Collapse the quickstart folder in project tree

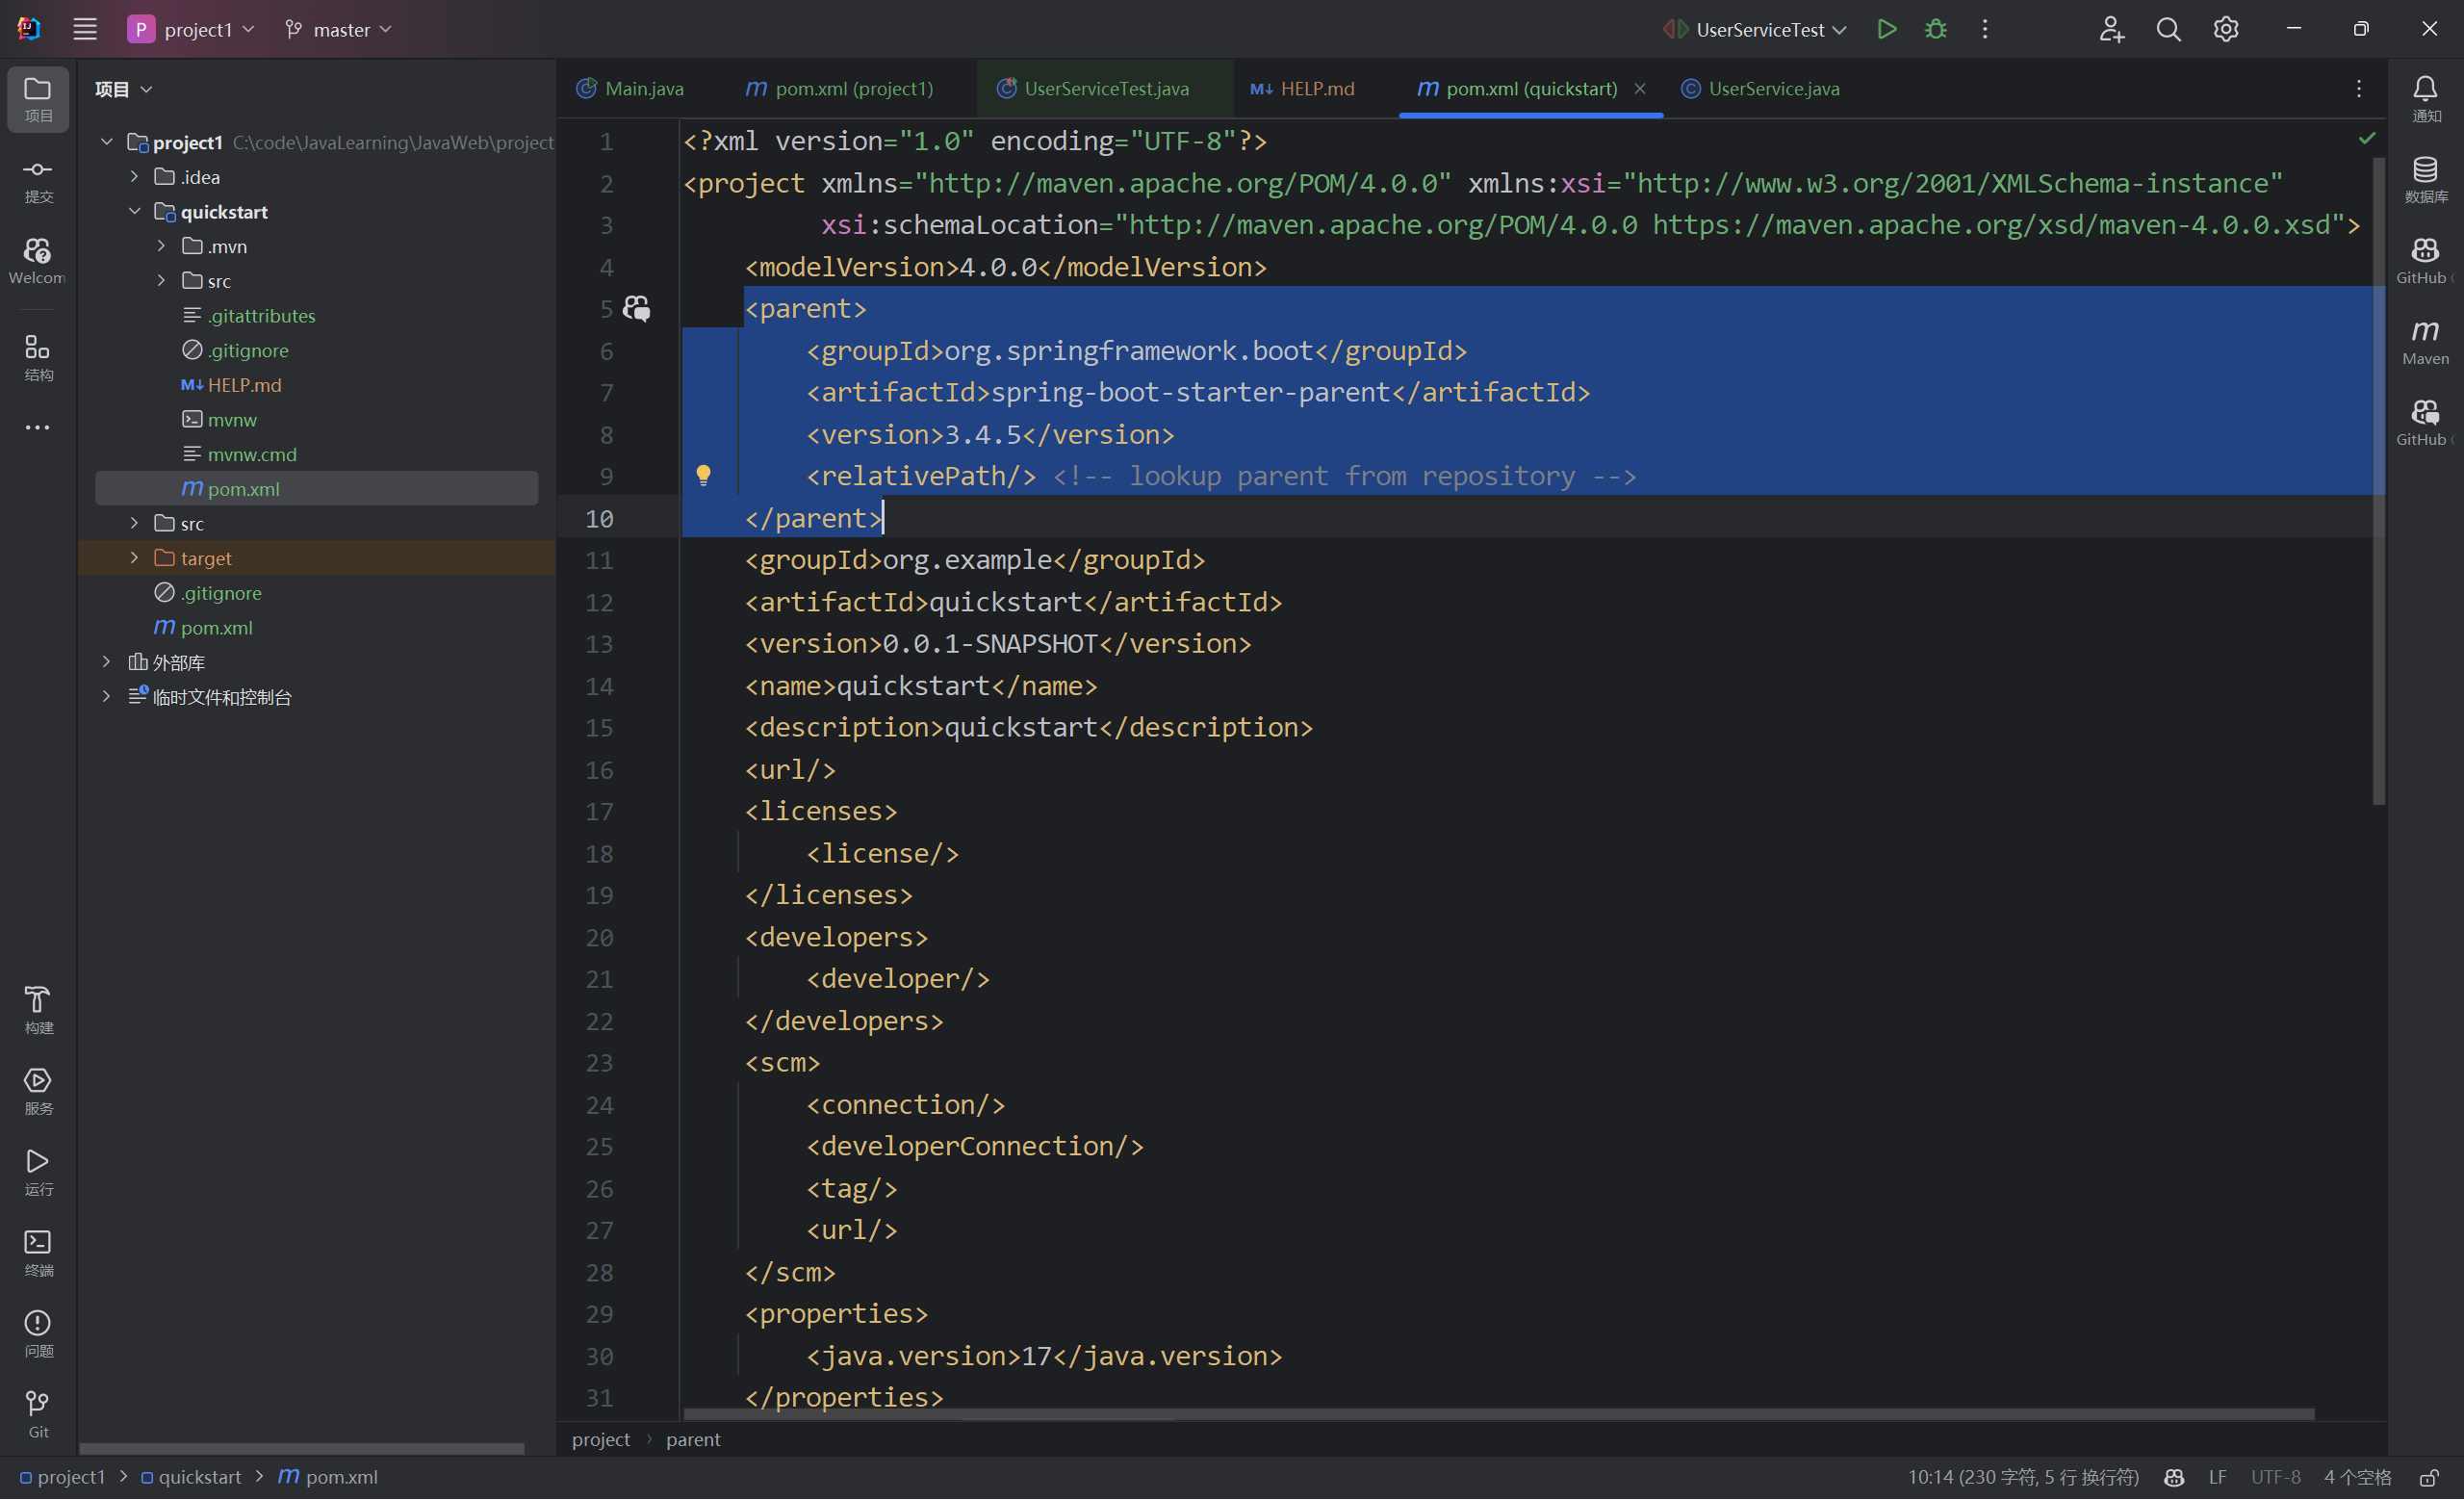(134, 211)
